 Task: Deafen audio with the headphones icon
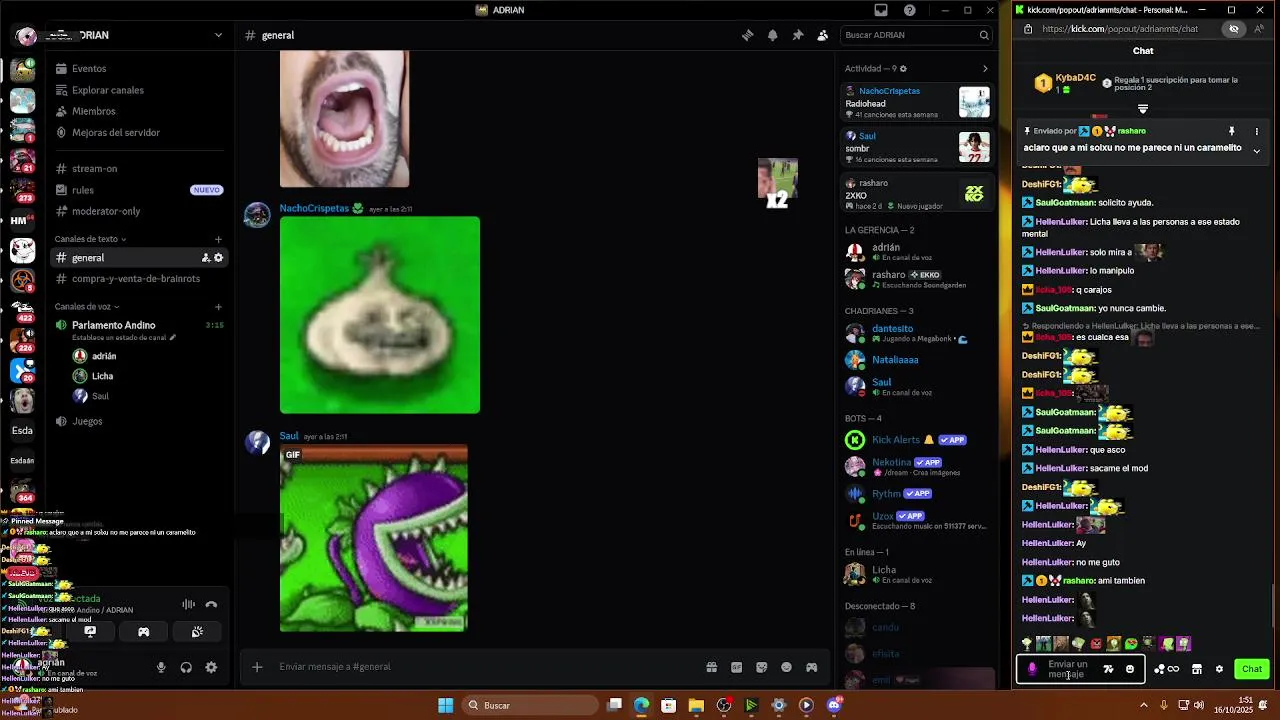186,667
